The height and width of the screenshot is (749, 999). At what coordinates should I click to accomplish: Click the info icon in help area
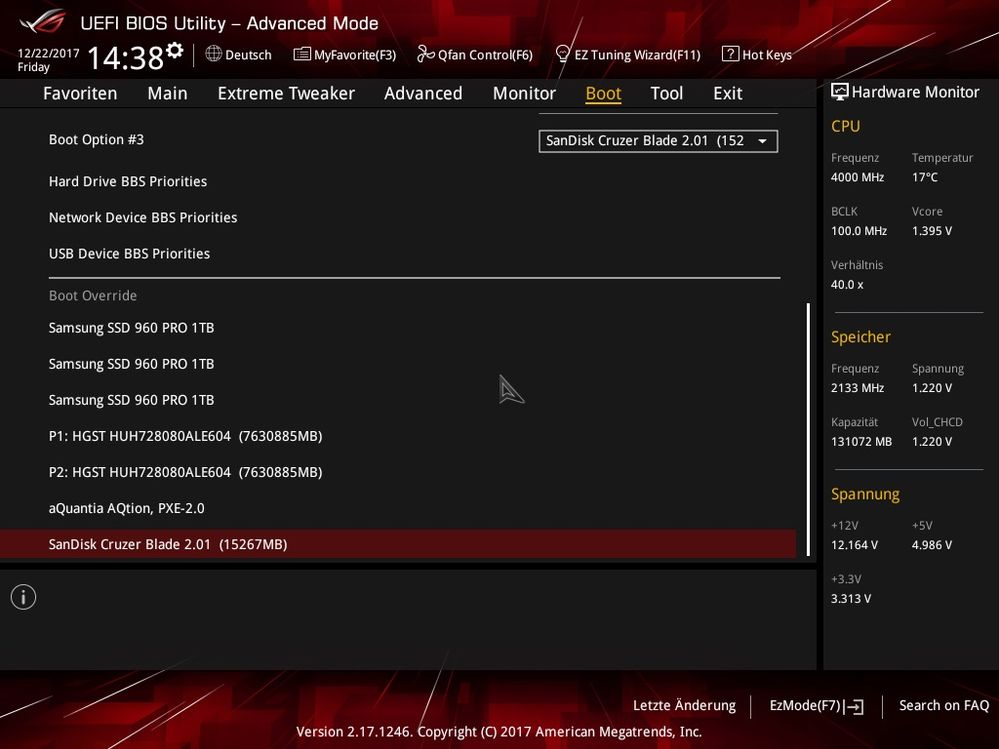[x=24, y=597]
